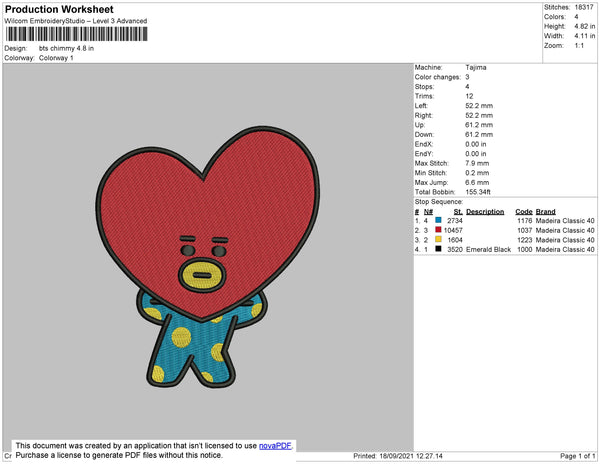Click the Left value '52.2 mm'
Screen dimensions: 600x464
[x=479, y=106]
